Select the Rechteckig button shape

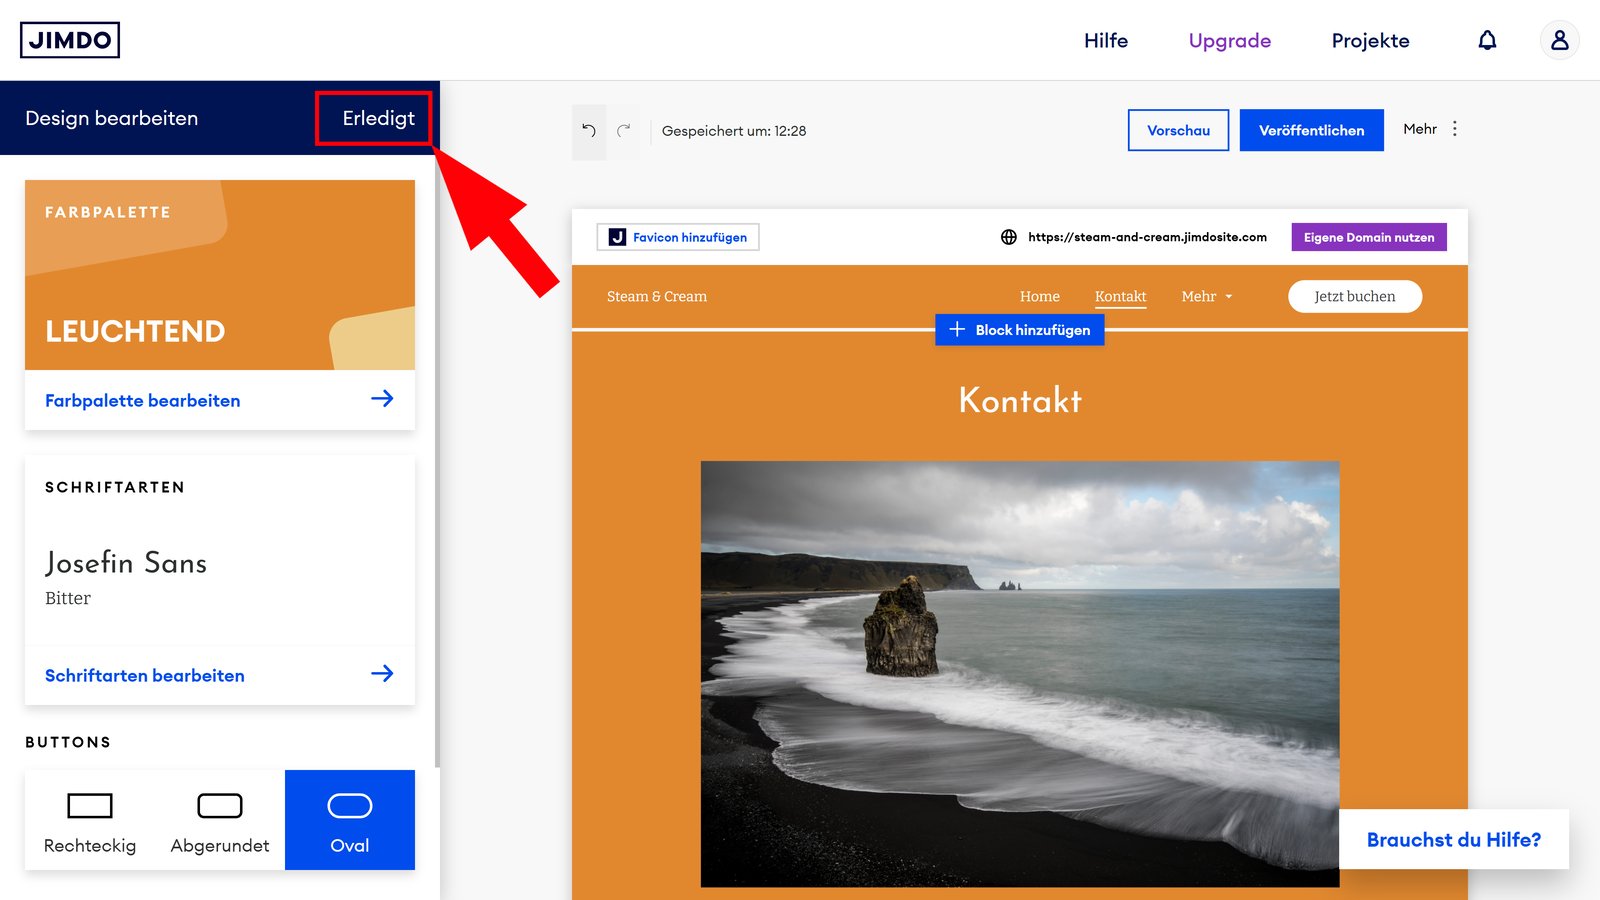(90, 818)
